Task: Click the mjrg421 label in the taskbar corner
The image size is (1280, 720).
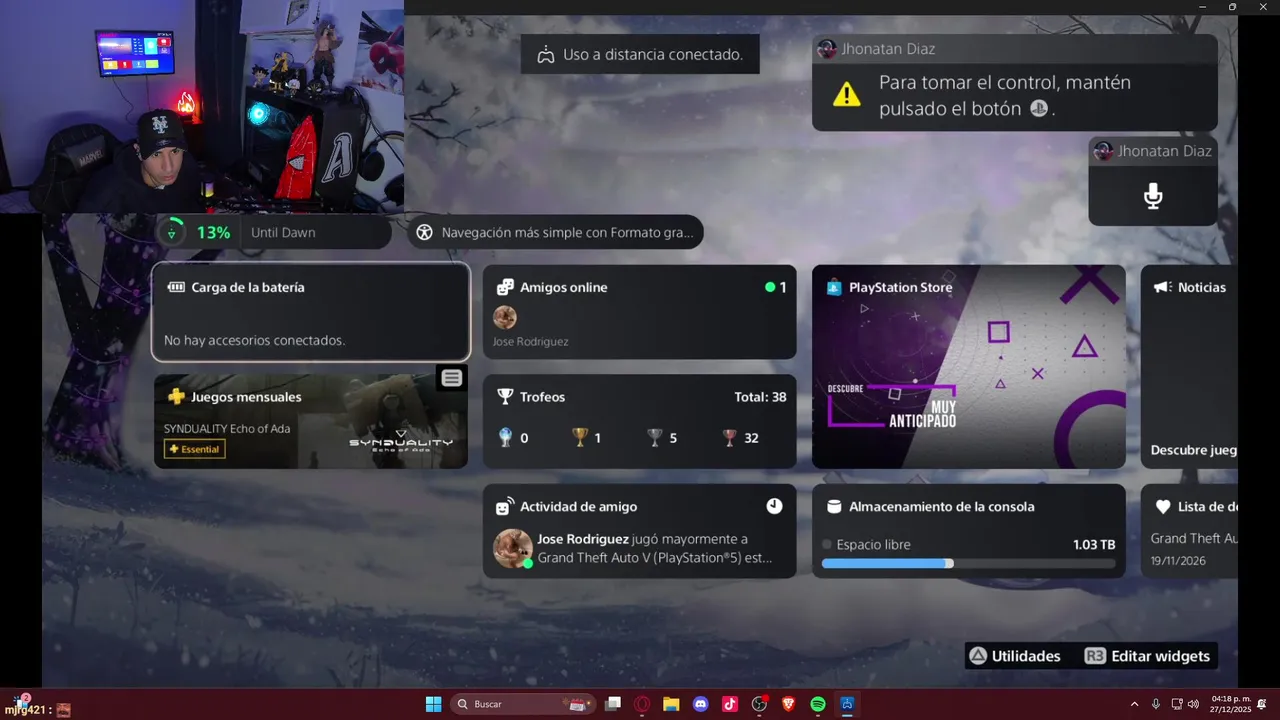Action: (25, 710)
